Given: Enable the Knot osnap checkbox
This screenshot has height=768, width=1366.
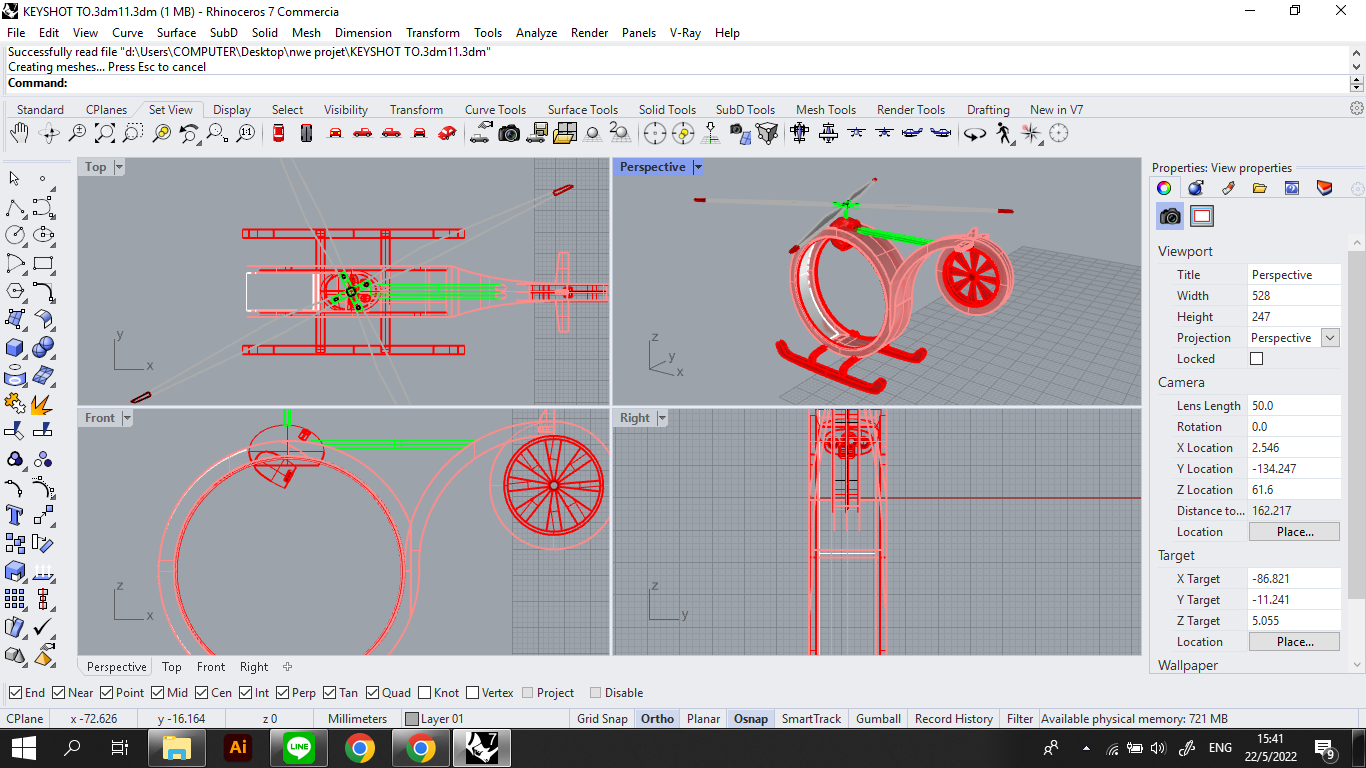Looking at the screenshot, I should (x=425, y=693).
